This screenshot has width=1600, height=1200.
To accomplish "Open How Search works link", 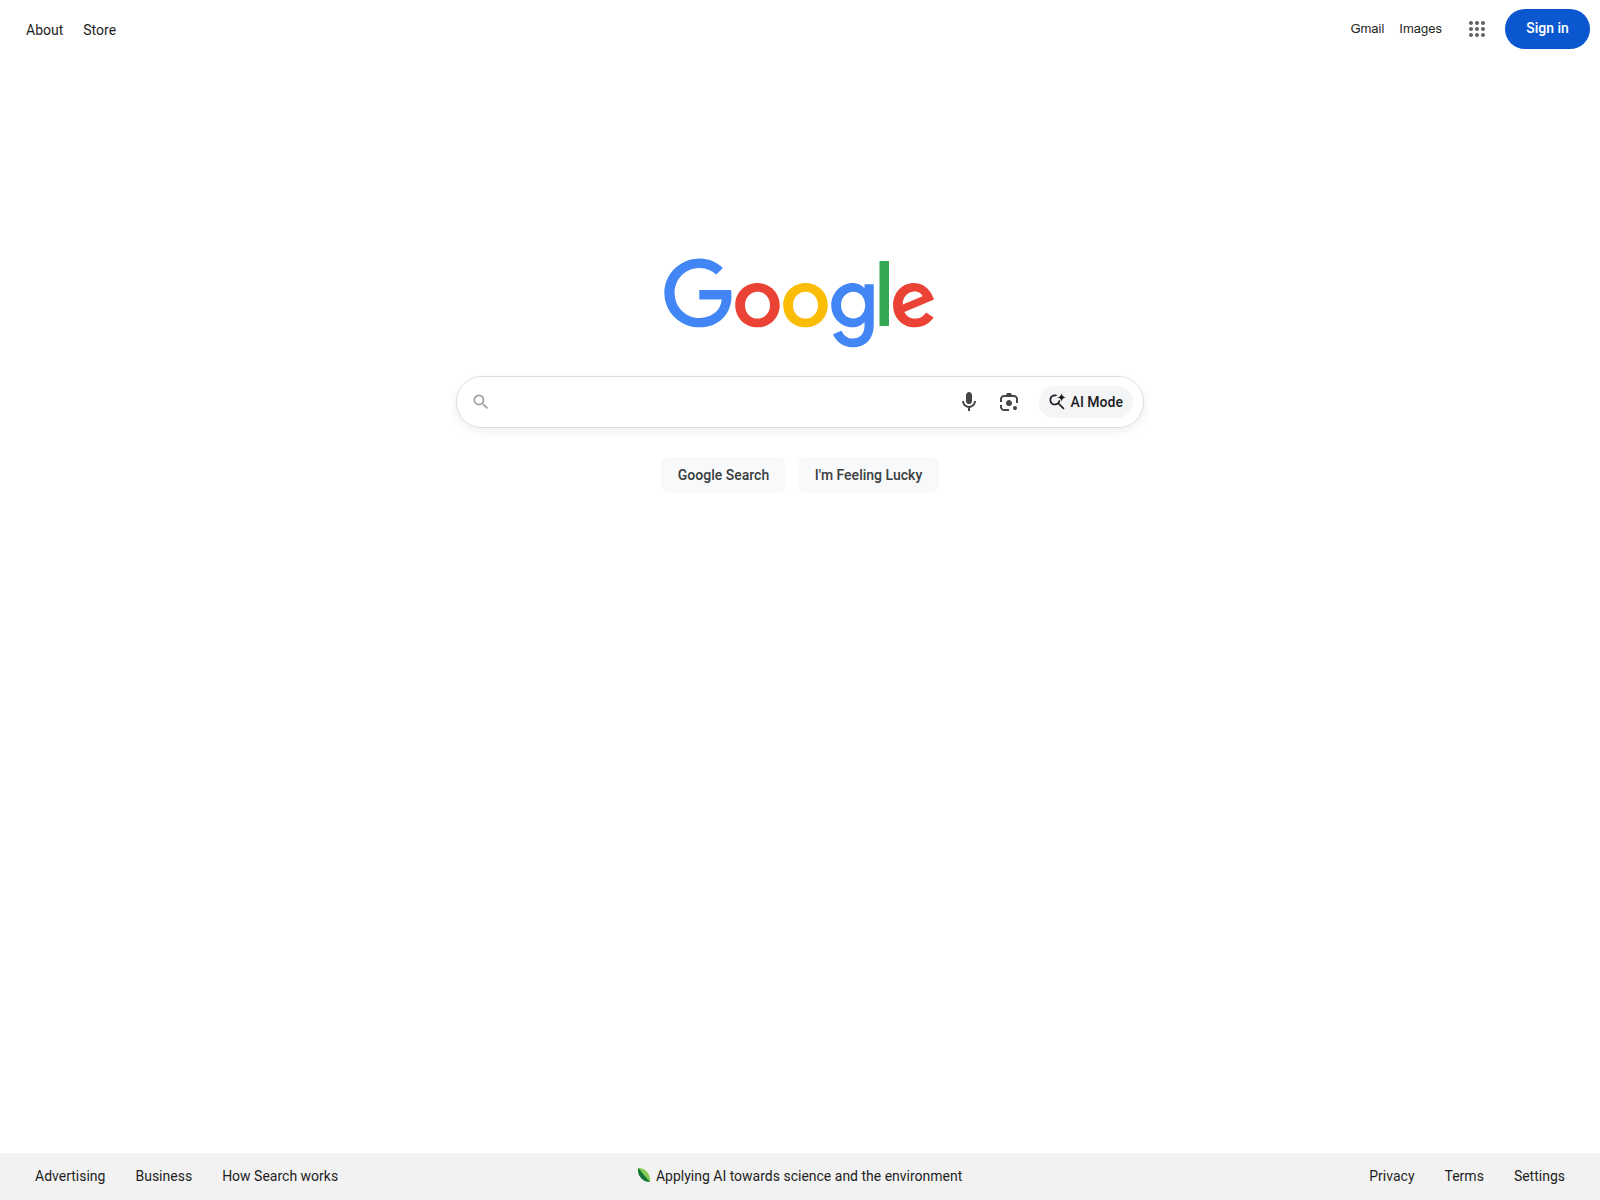I will [x=280, y=1176].
